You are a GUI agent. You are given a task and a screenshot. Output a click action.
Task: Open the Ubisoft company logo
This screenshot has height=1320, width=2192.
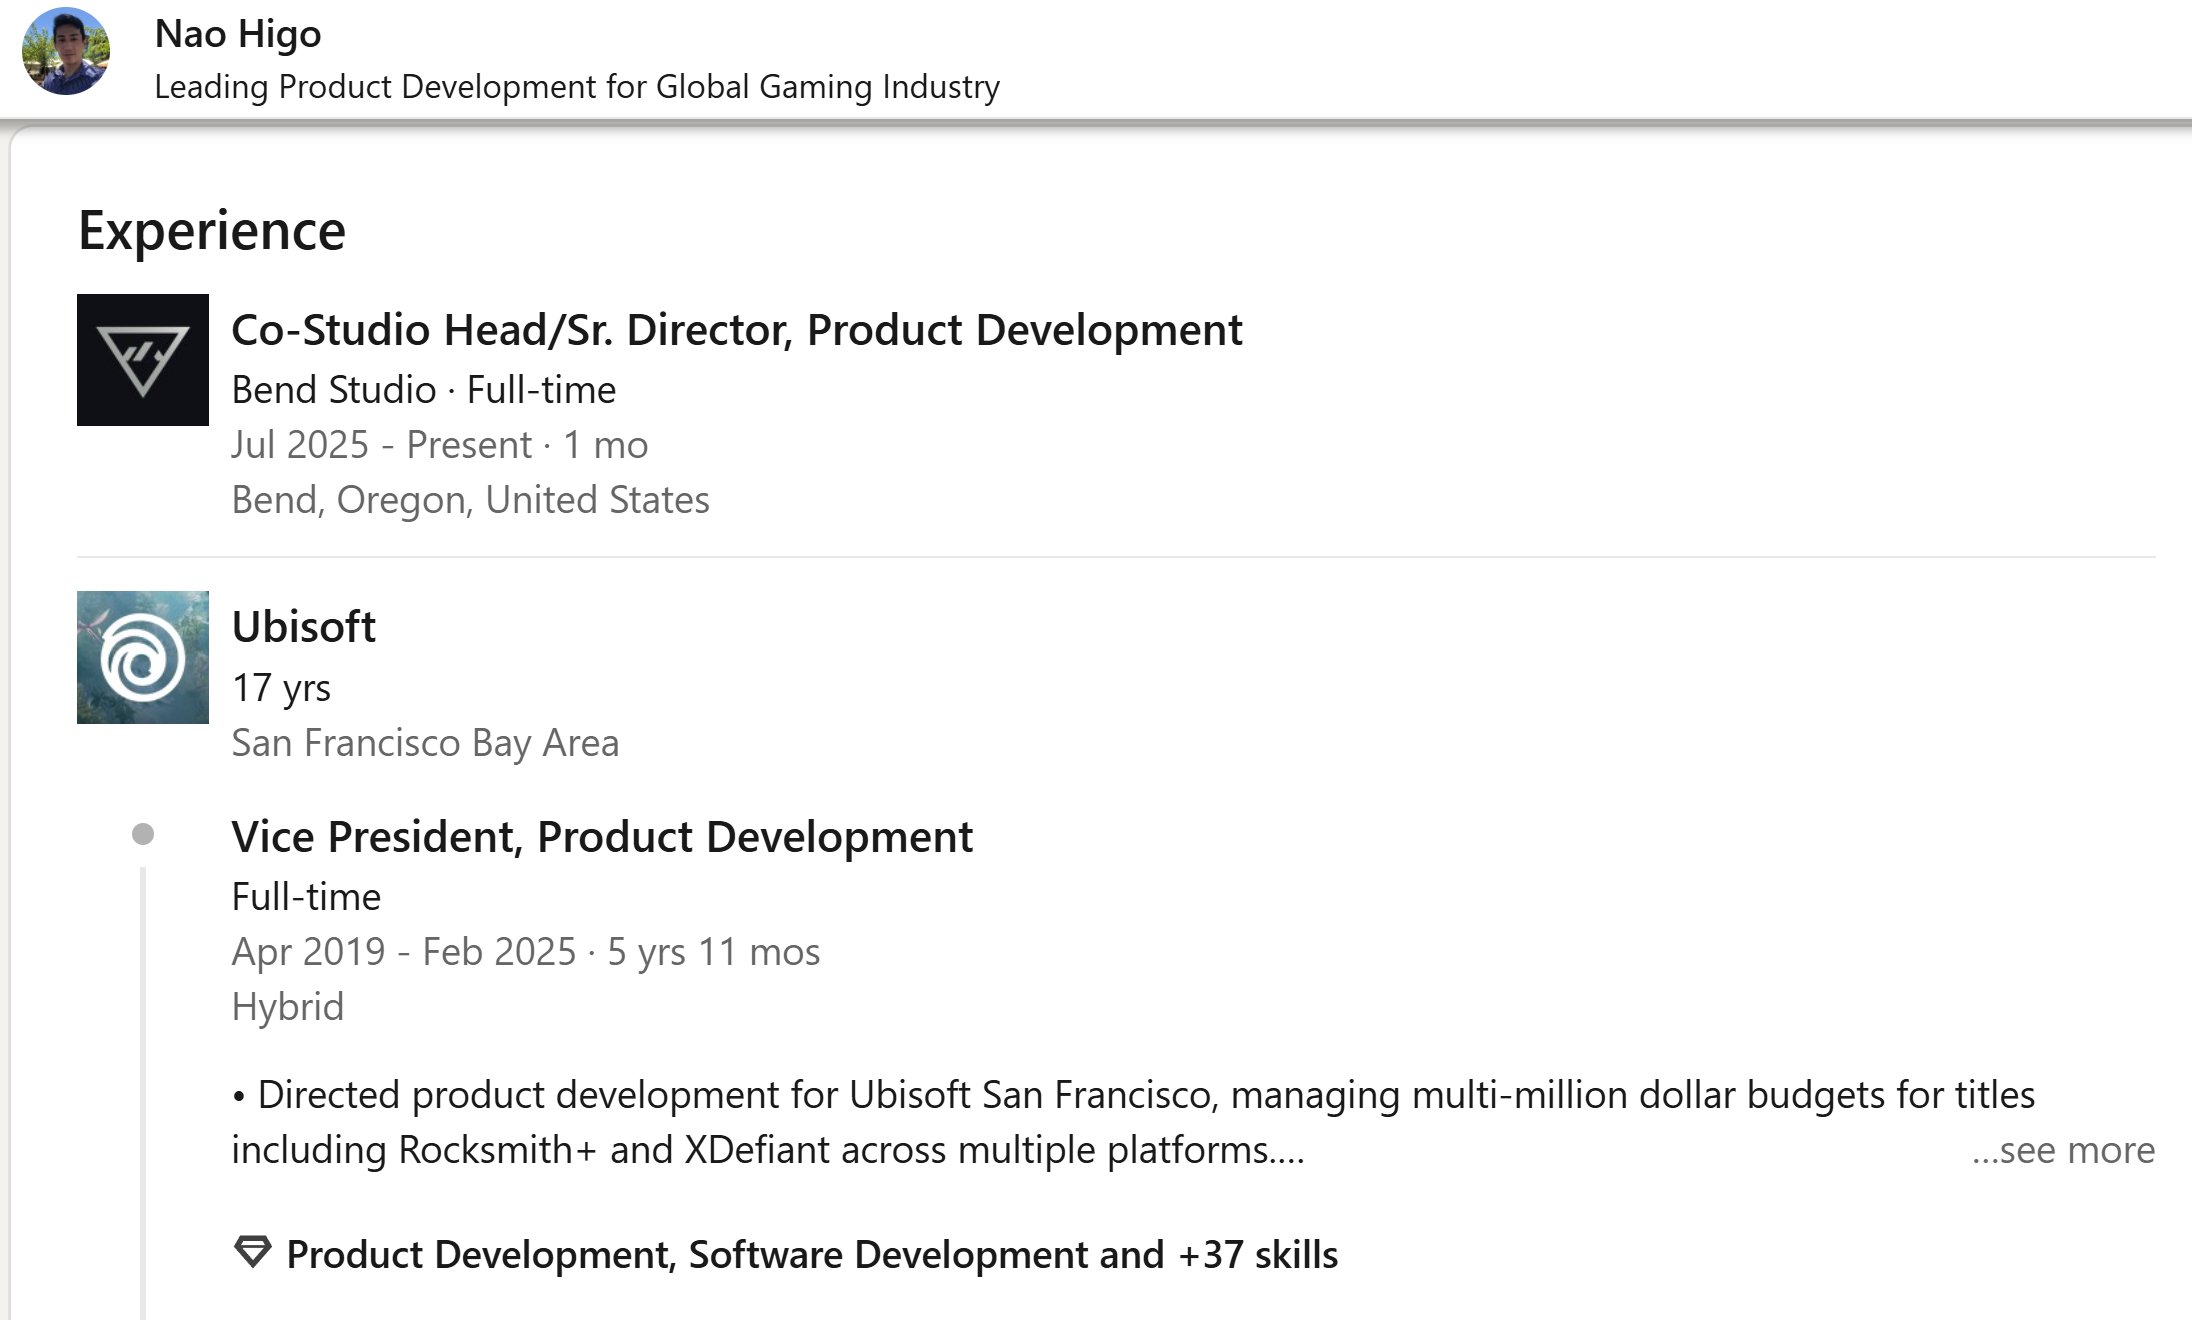(143, 657)
